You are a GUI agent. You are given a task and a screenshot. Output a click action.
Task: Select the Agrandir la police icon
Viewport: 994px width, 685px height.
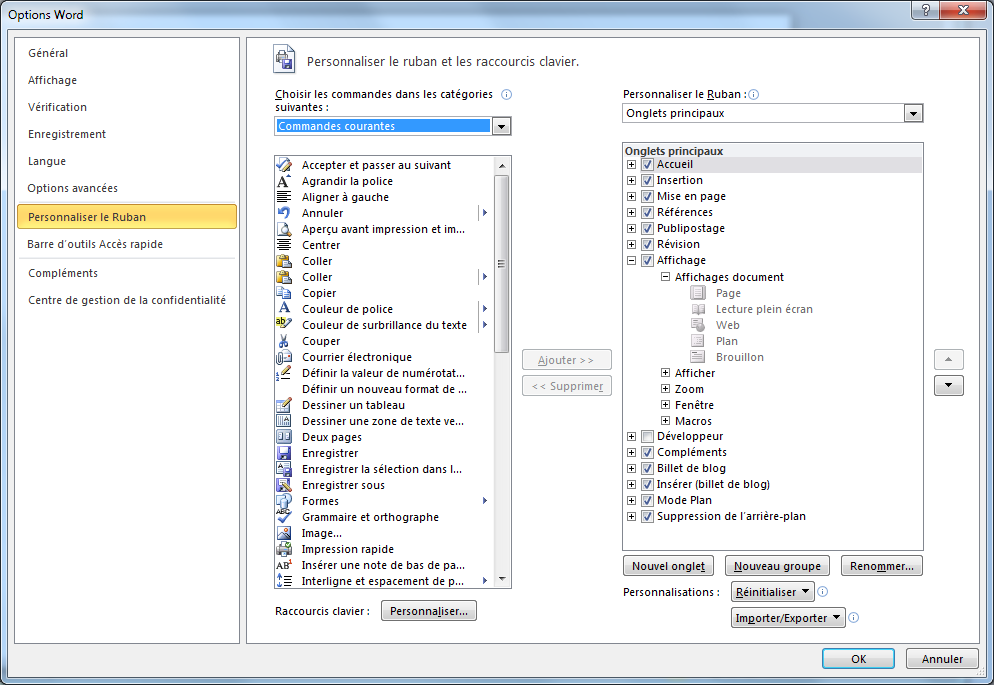[x=284, y=181]
